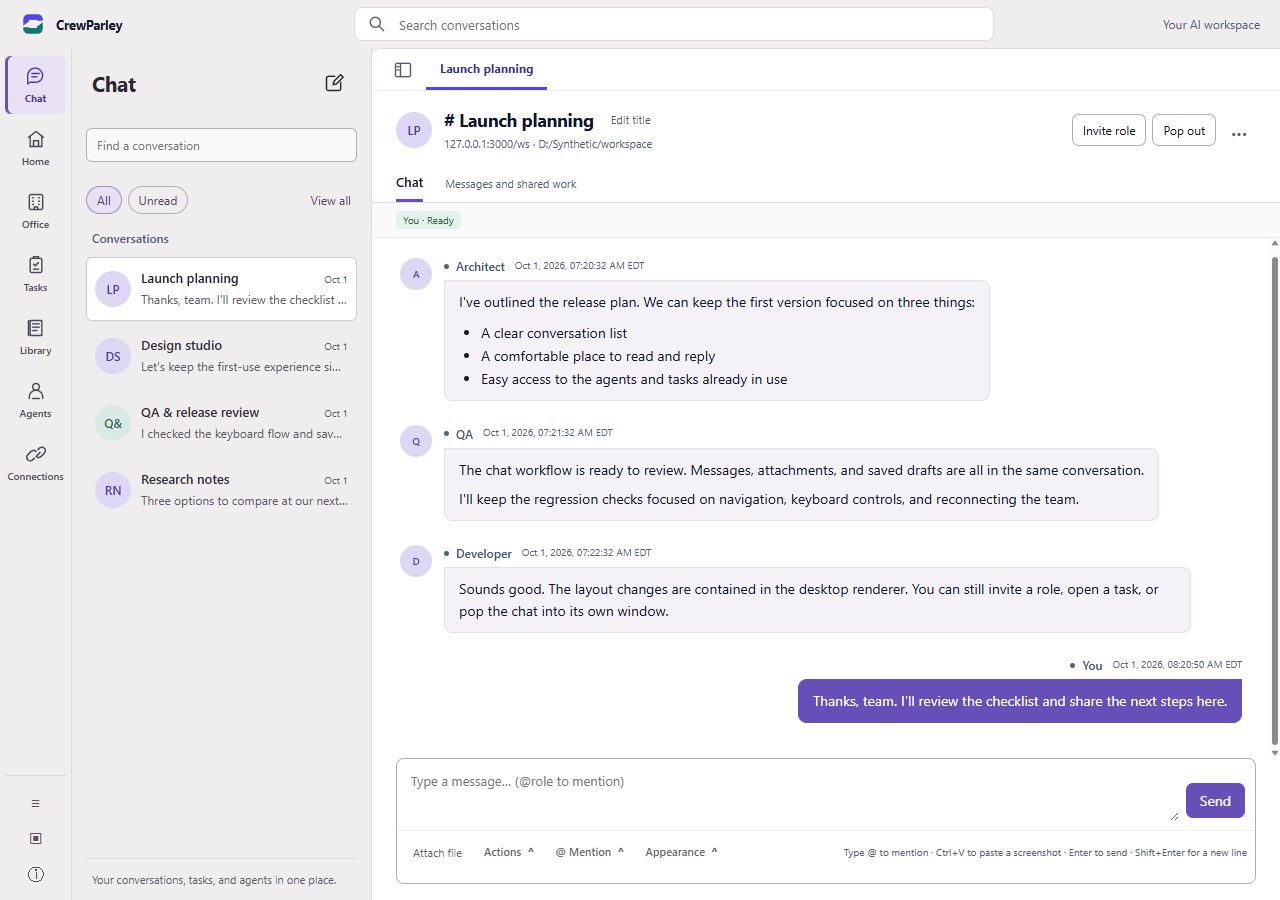This screenshot has width=1280, height=900.
Task: Click the Architect sender name
Action: (x=480, y=267)
